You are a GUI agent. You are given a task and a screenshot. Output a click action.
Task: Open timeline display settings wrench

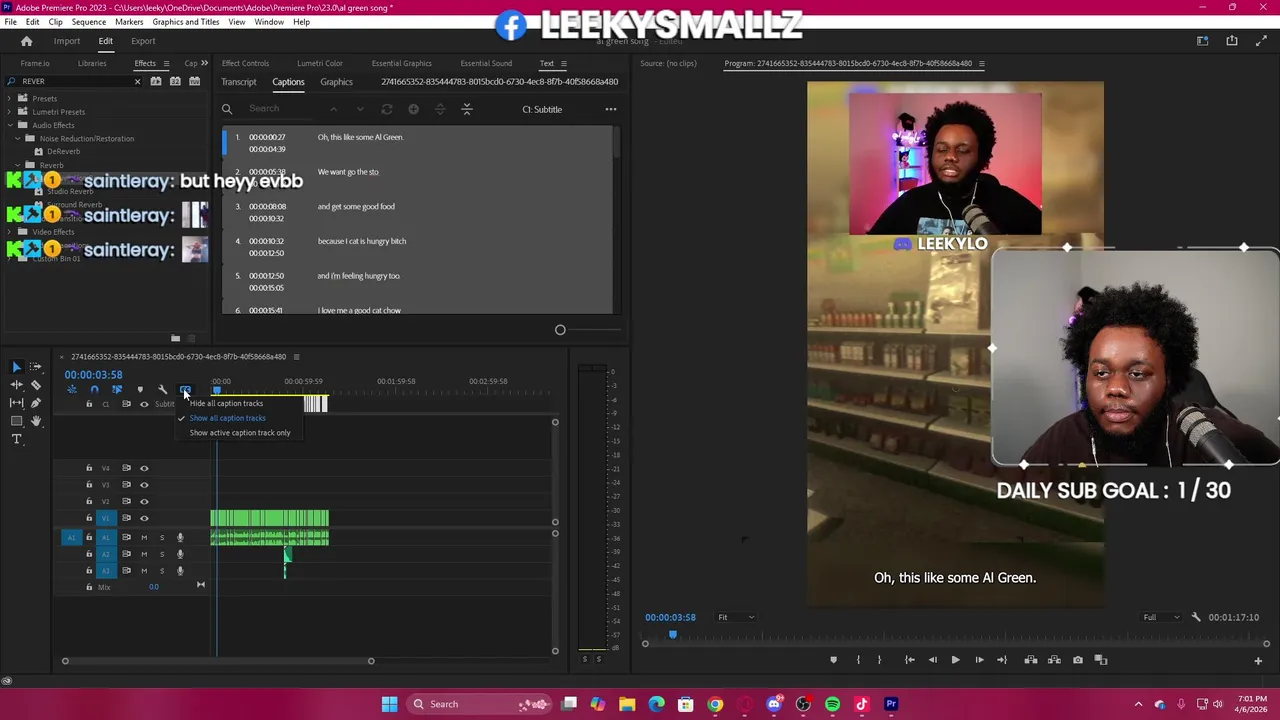pyautogui.click(x=162, y=389)
